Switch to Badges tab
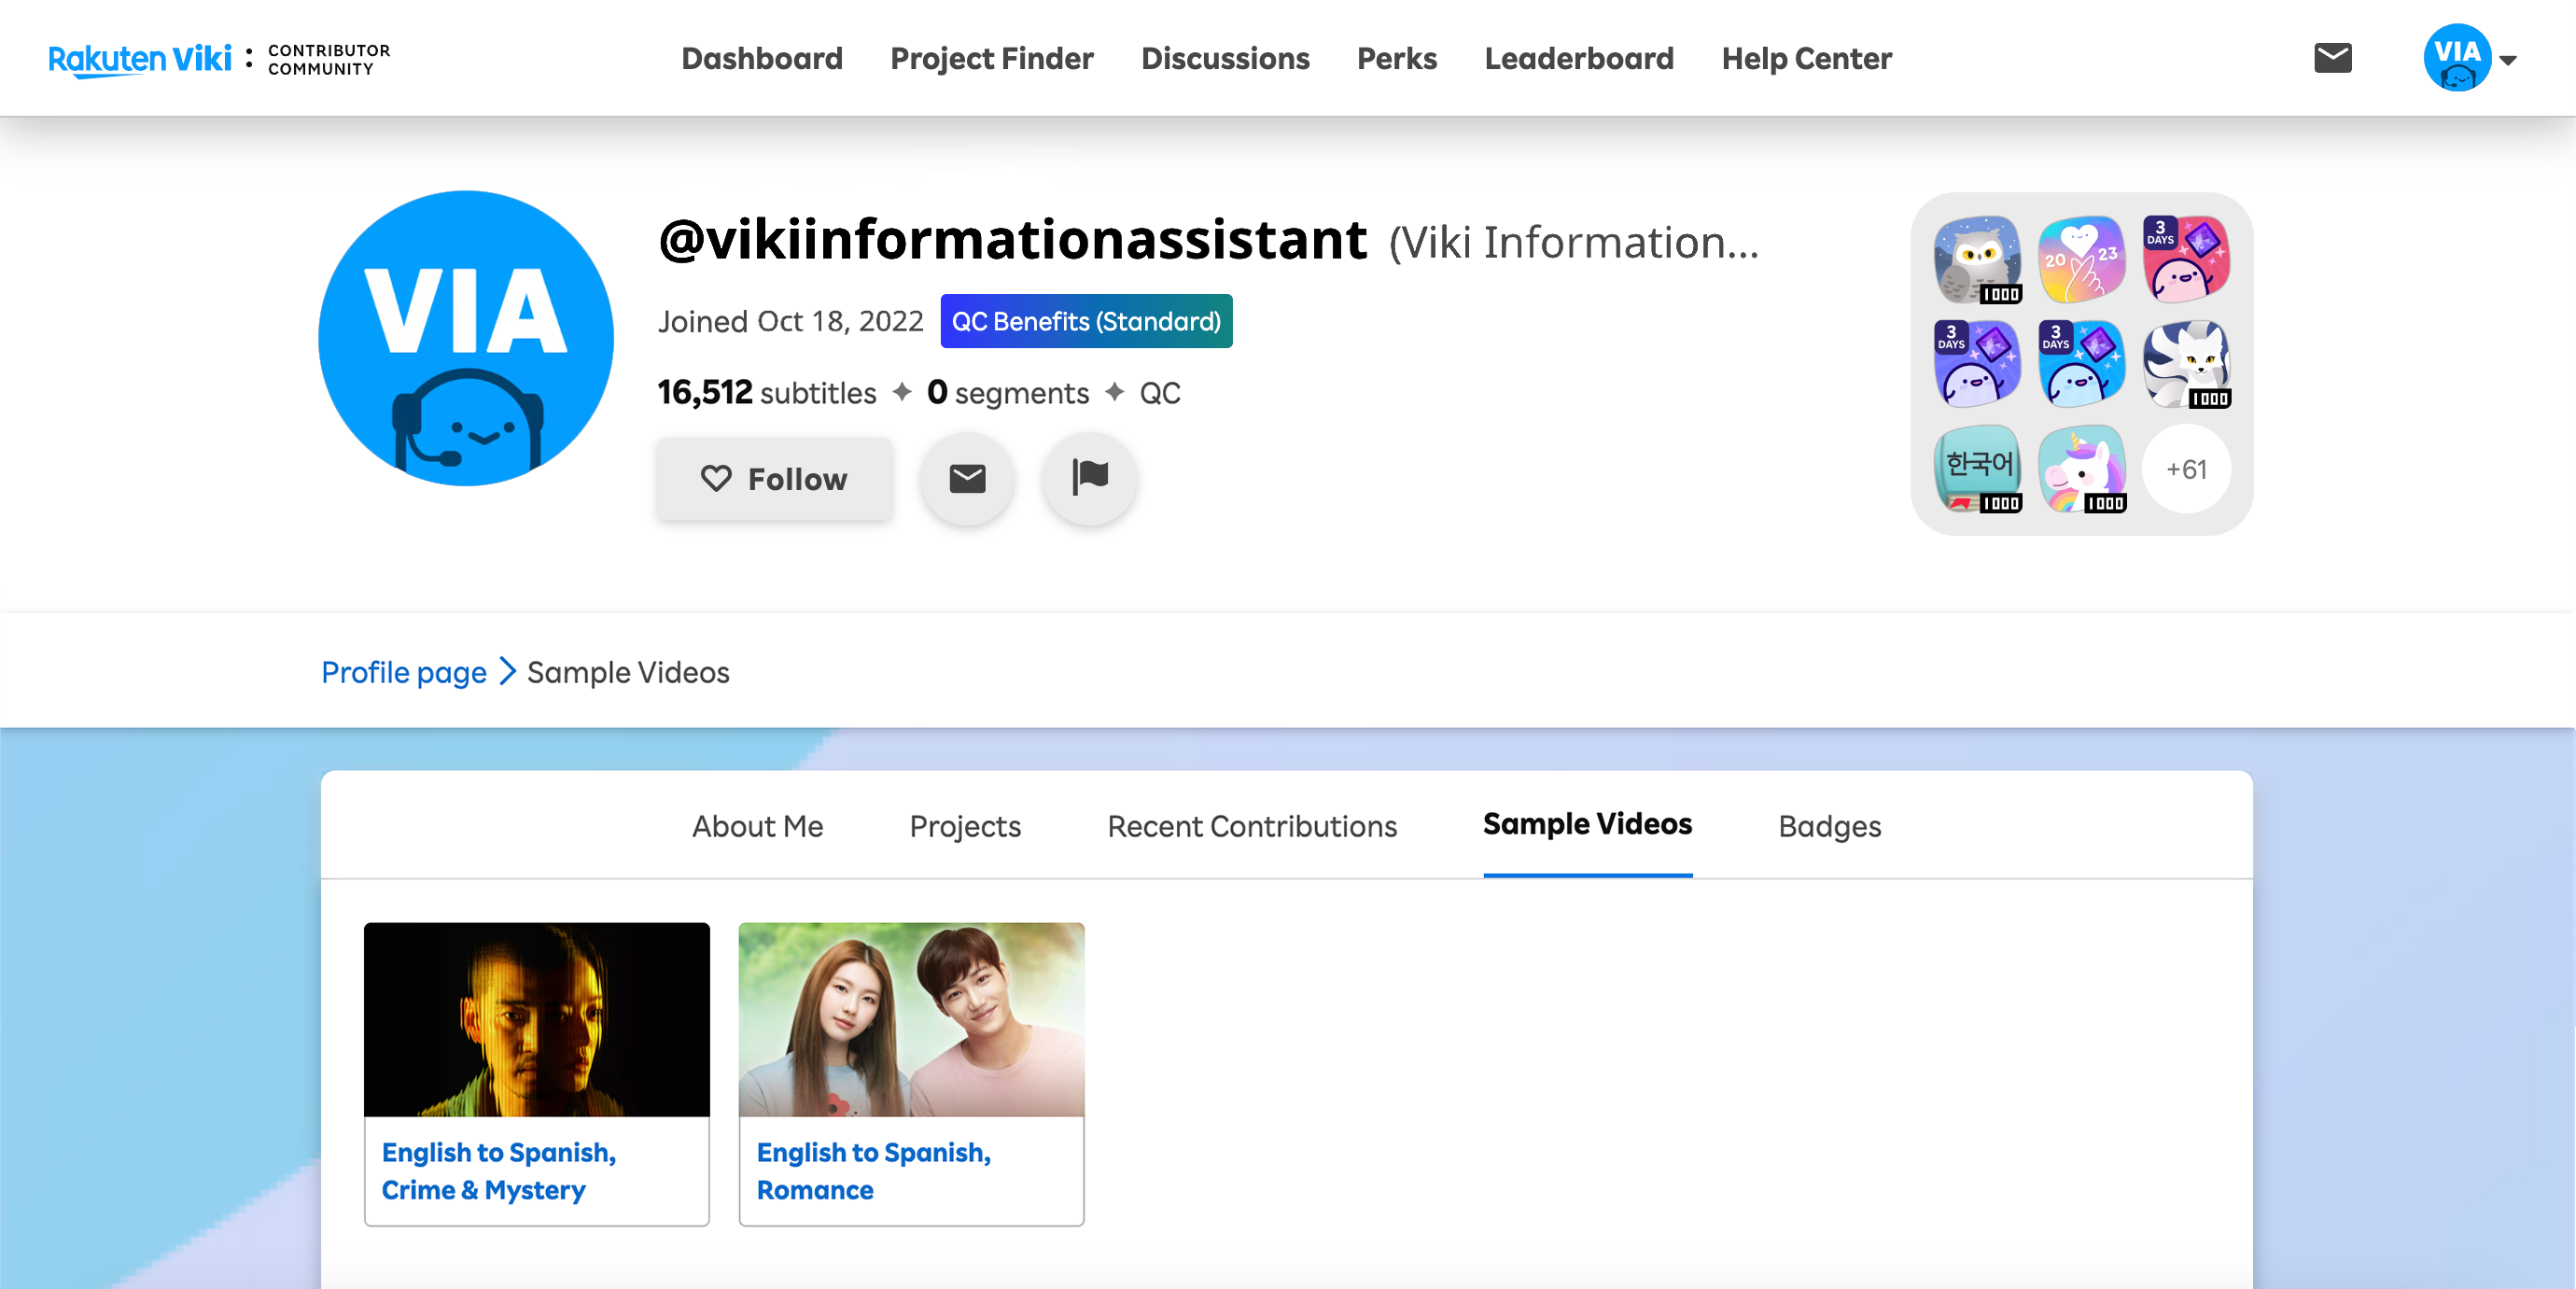Screen dimensions: 2576x1289 [x=1829, y=826]
